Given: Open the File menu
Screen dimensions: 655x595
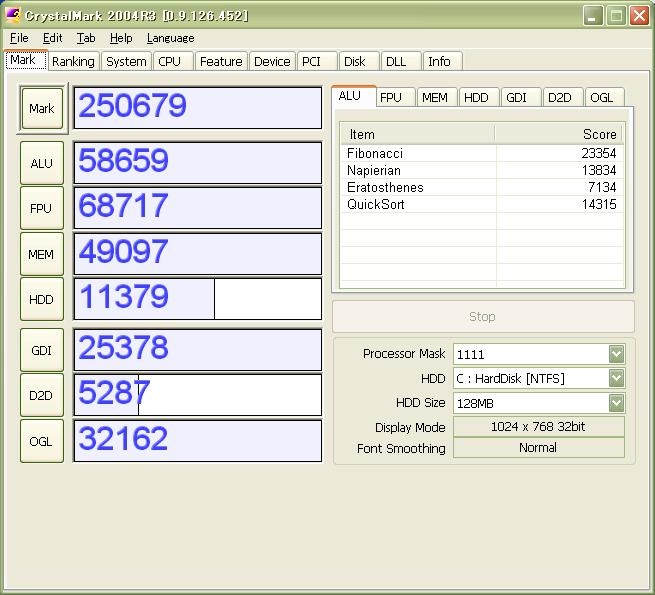Looking at the screenshot, I should coord(19,38).
